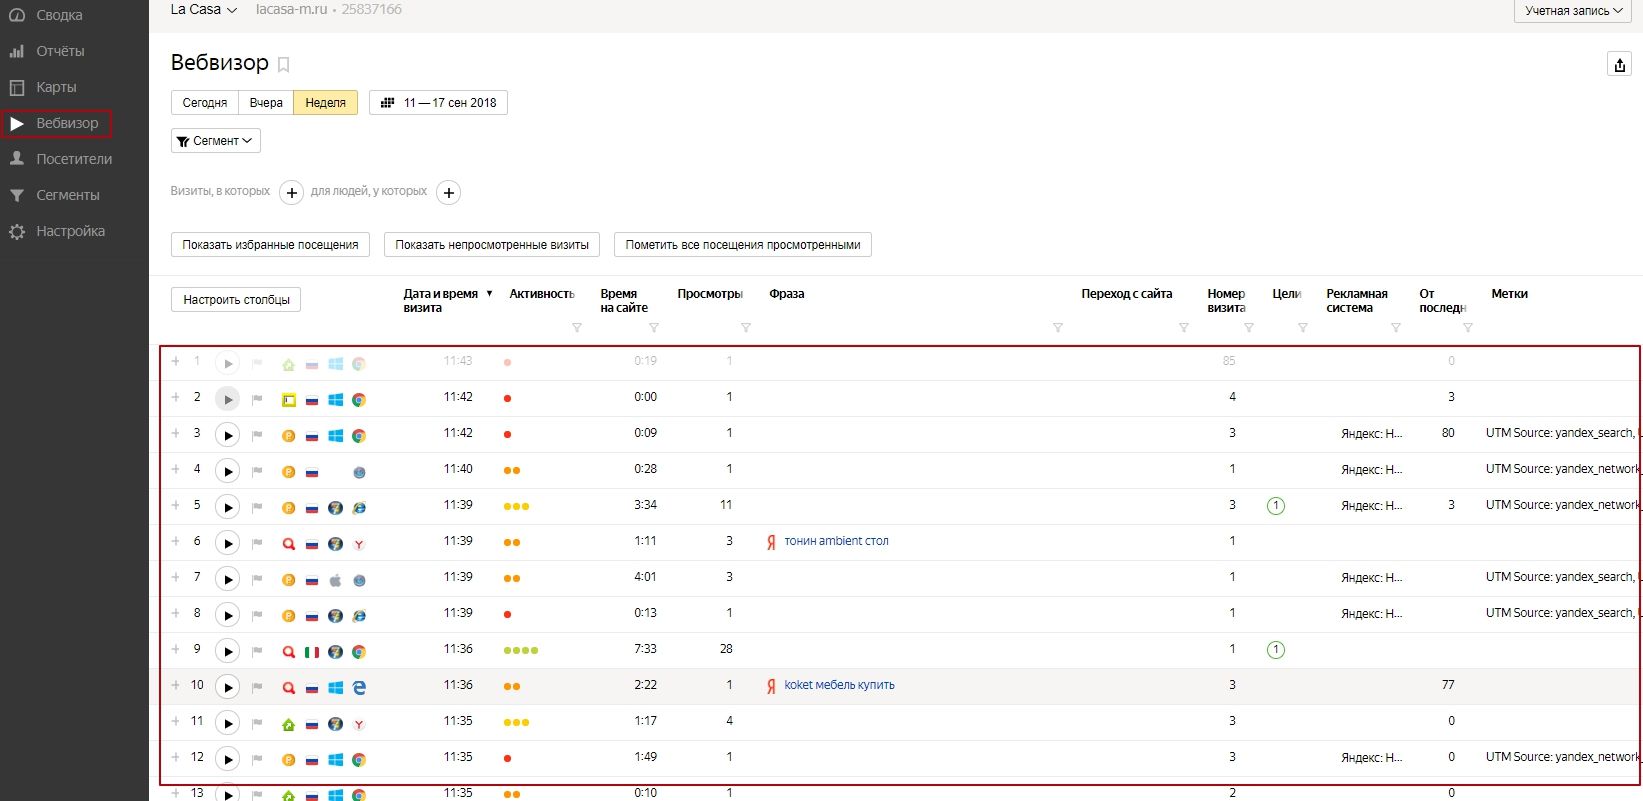This screenshot has height=801, width=1643.
Task: Open the phrase тонин ambient стол
Action: 836,541
